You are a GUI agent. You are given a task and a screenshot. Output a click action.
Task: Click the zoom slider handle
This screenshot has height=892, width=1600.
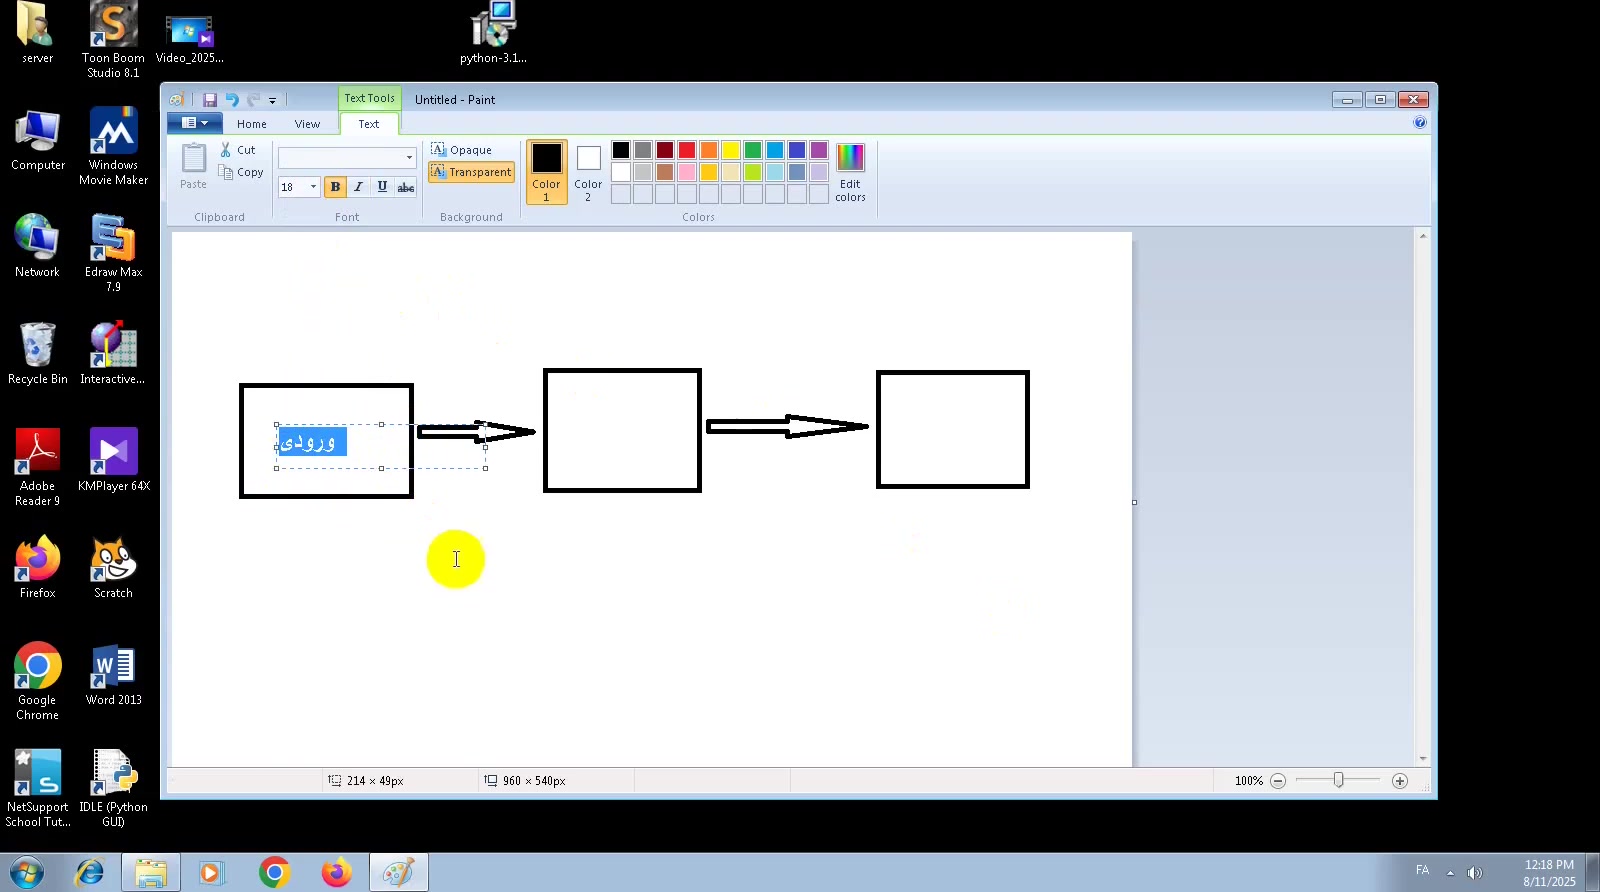pyautogui.click(x=1338, y=780)
